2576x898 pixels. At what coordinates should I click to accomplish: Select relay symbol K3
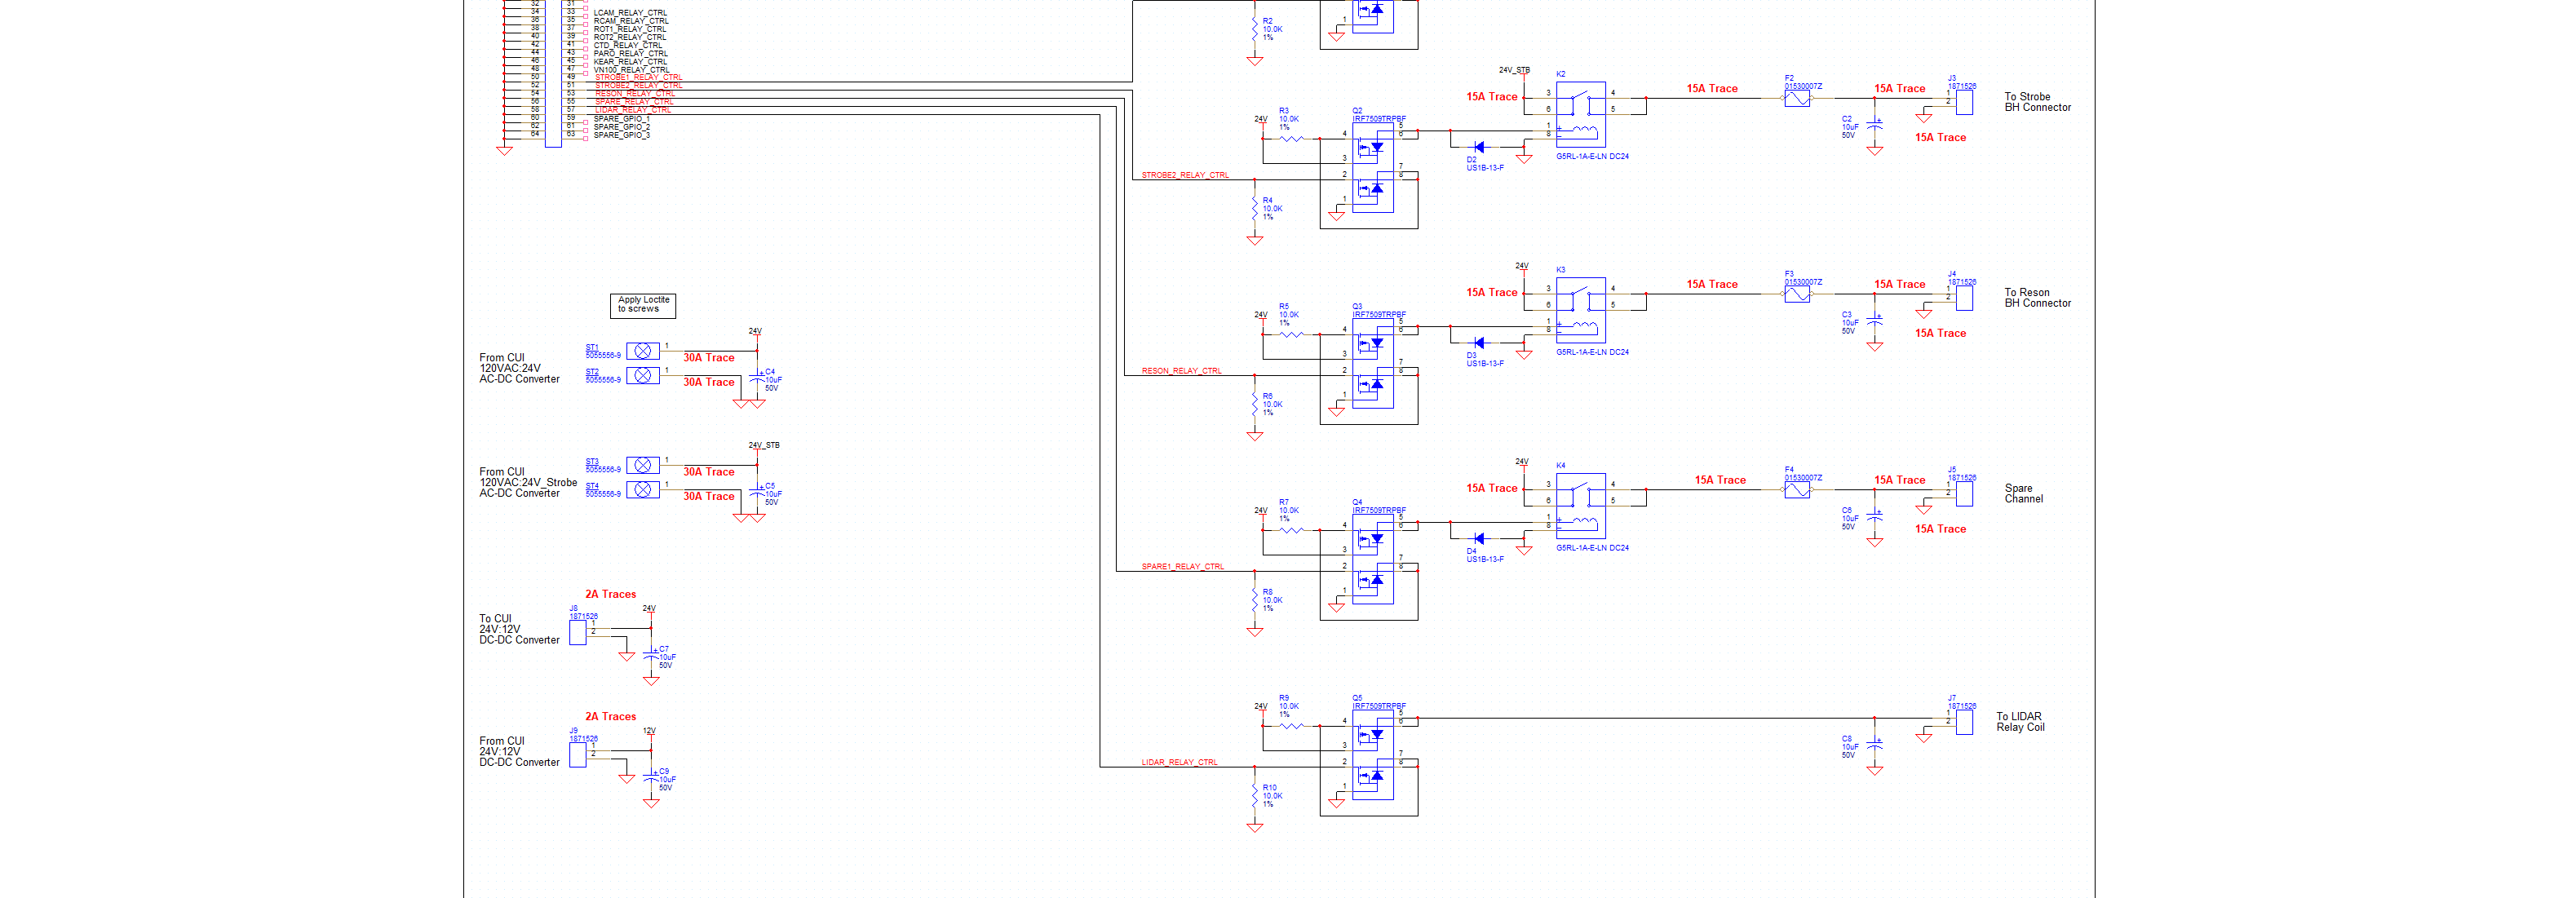click(x=1581, y=310)
